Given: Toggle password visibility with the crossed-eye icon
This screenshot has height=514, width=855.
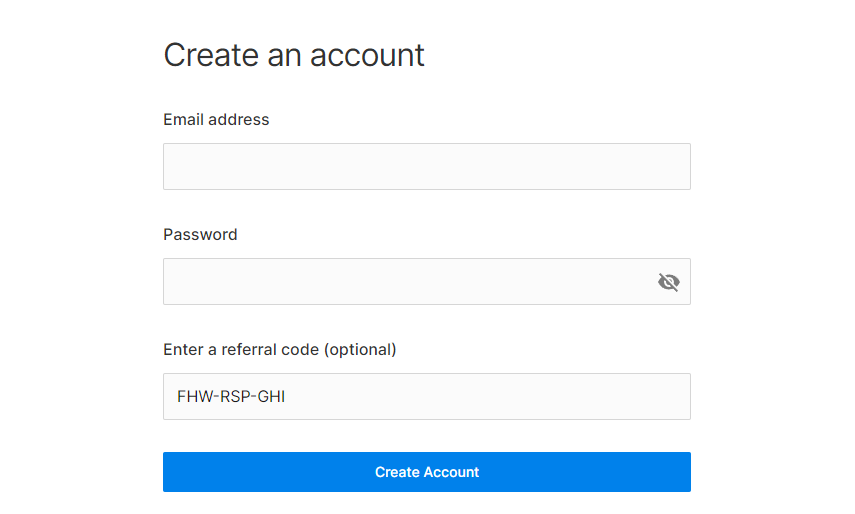Looking at the screenshot, I should click(x=669, y=282).
